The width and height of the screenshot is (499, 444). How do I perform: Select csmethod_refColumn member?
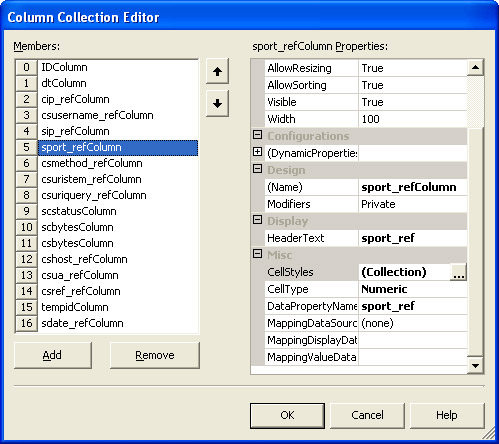118,163
